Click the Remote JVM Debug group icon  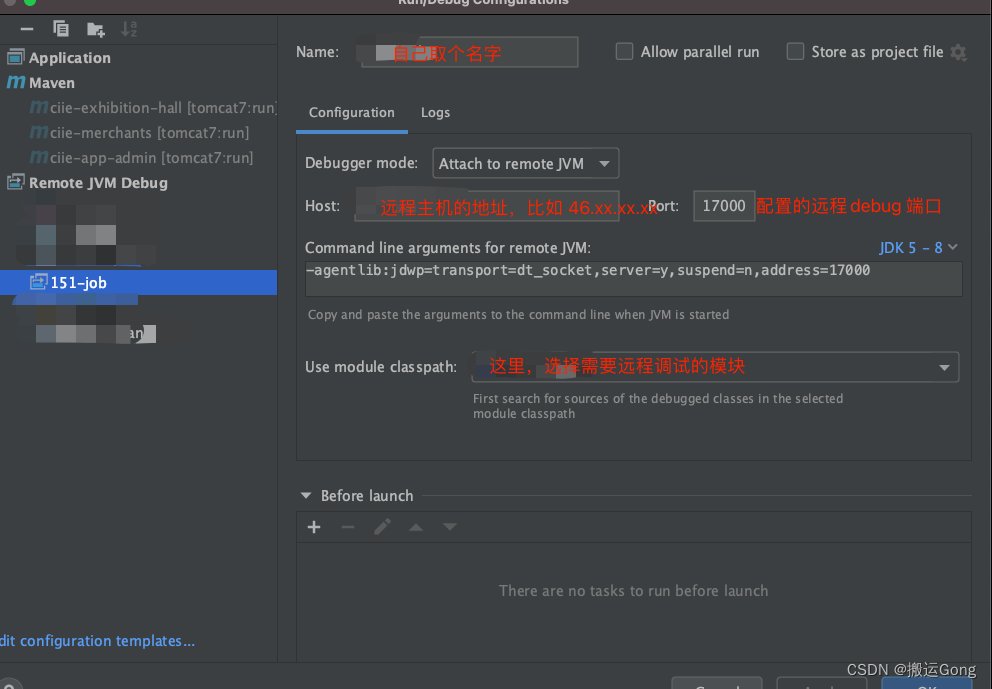(16, 182)
